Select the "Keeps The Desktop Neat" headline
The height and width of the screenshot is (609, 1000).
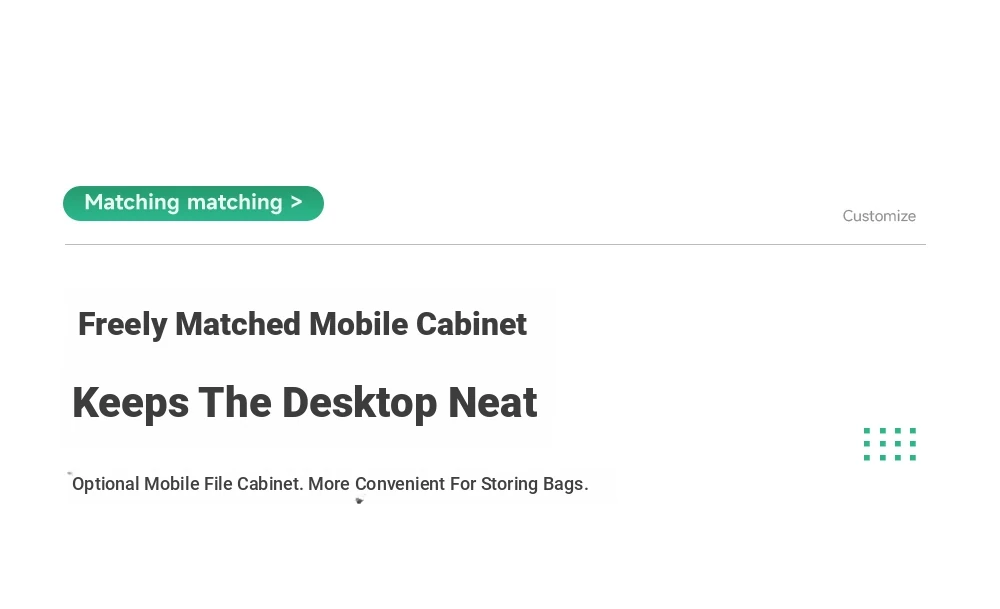pos(305,403)
